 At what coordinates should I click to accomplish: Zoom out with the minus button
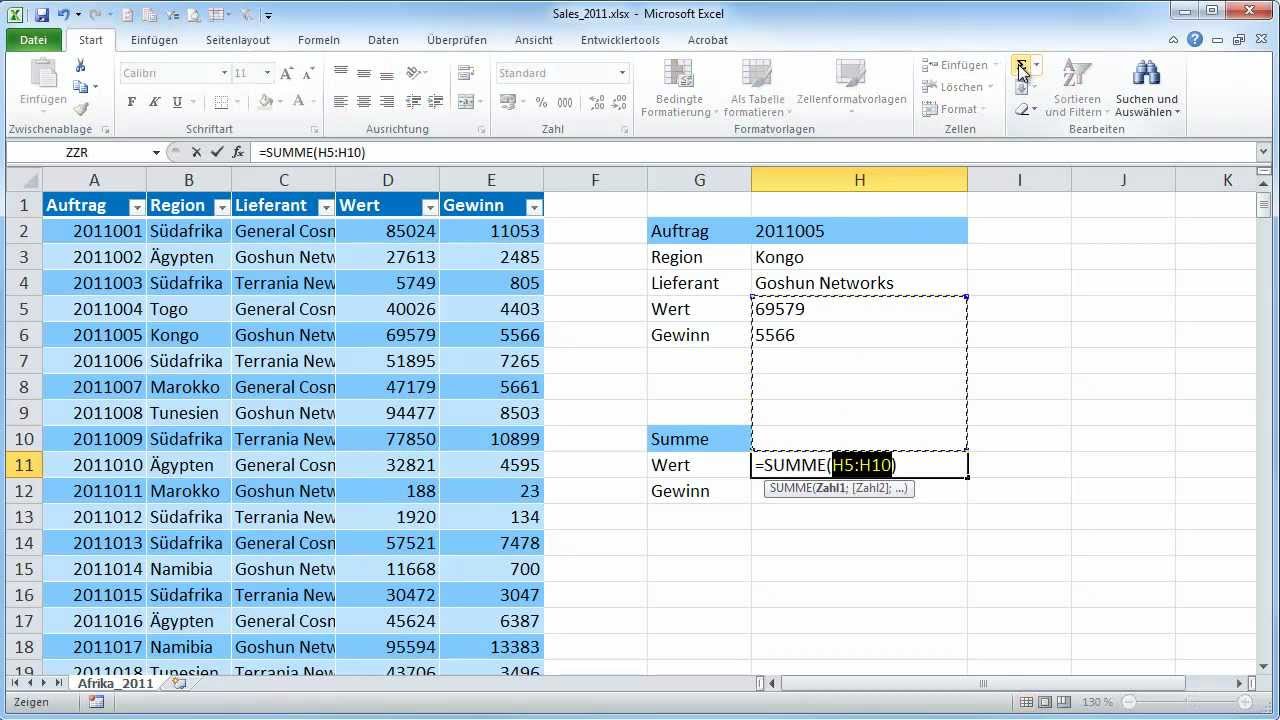click(x=1128, y=702)
